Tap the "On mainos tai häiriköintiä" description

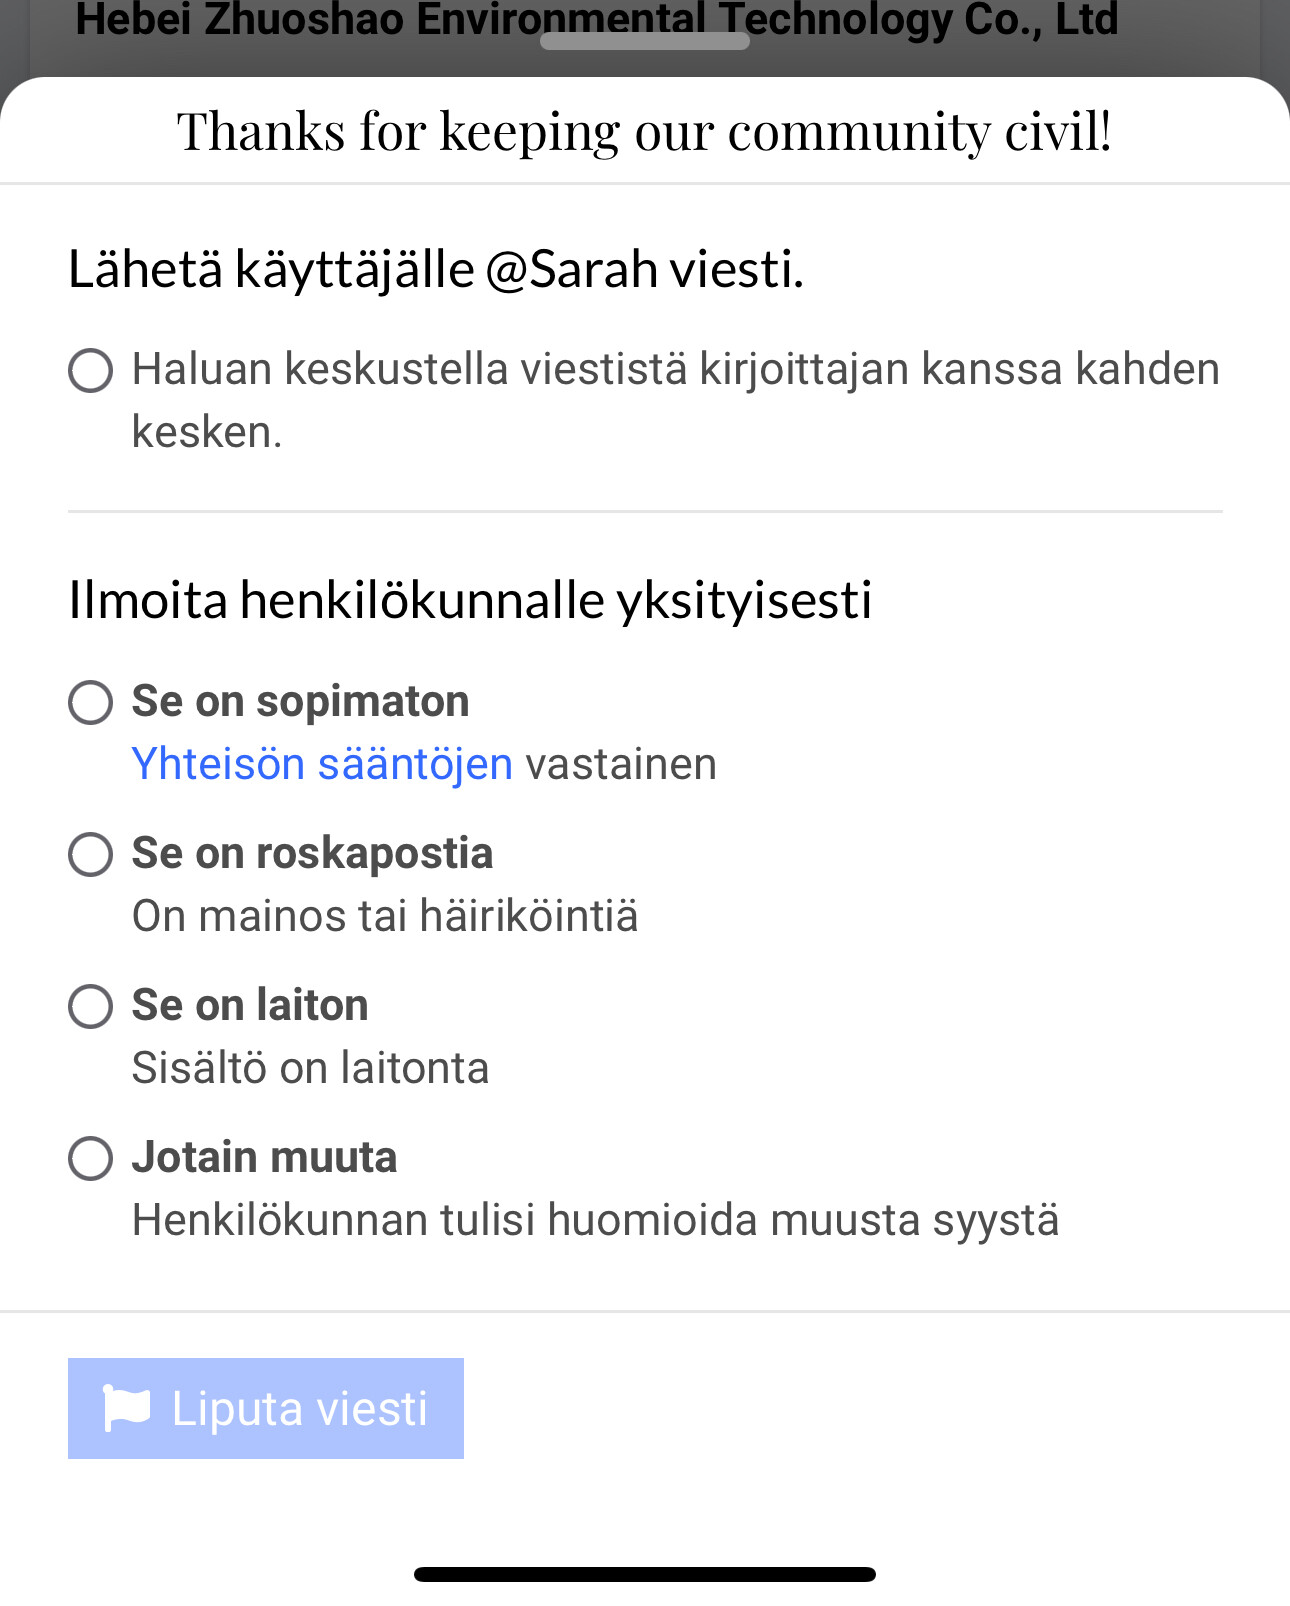pyautogui.click(x=385, y=916)
